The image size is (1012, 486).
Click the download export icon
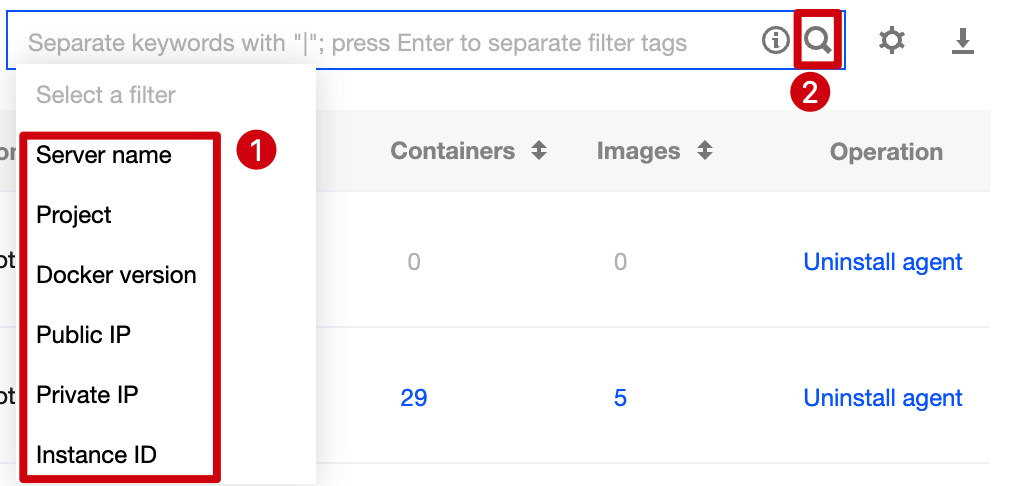[962, 41]
